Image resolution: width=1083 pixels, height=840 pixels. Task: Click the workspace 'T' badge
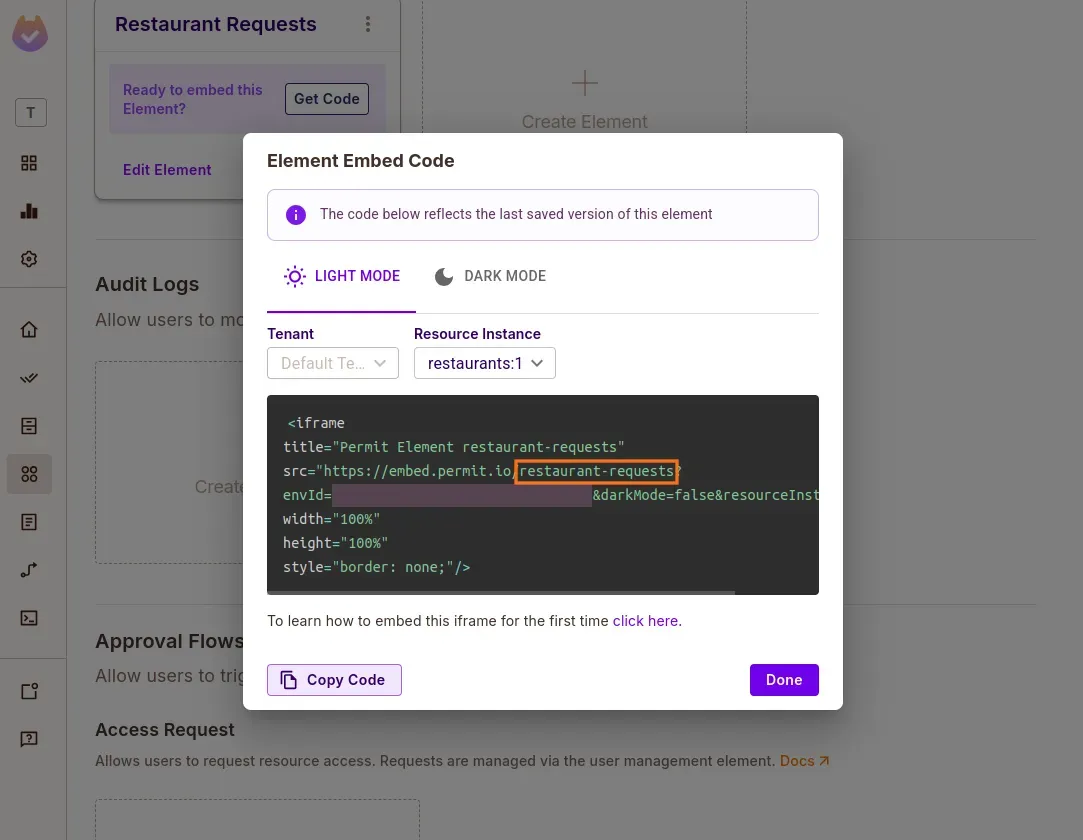point(30,113)
